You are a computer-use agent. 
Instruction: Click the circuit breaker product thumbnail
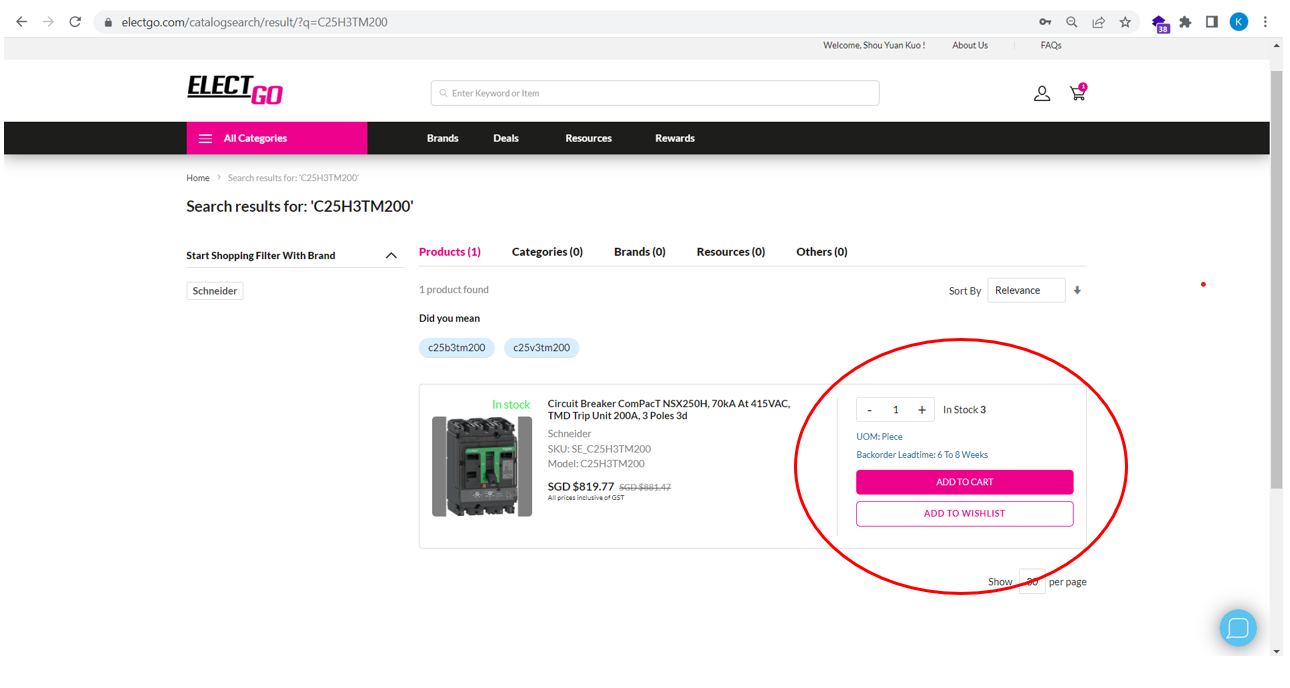pos(482,466)
